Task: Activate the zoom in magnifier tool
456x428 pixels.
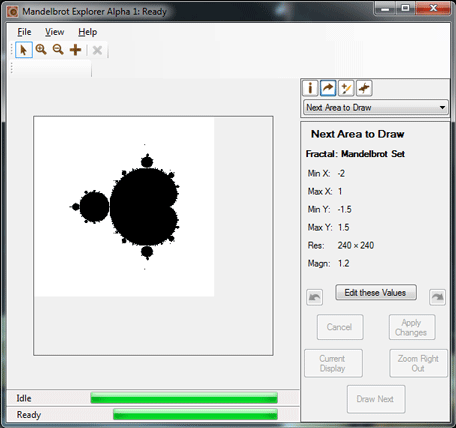Action: point(41,50)
